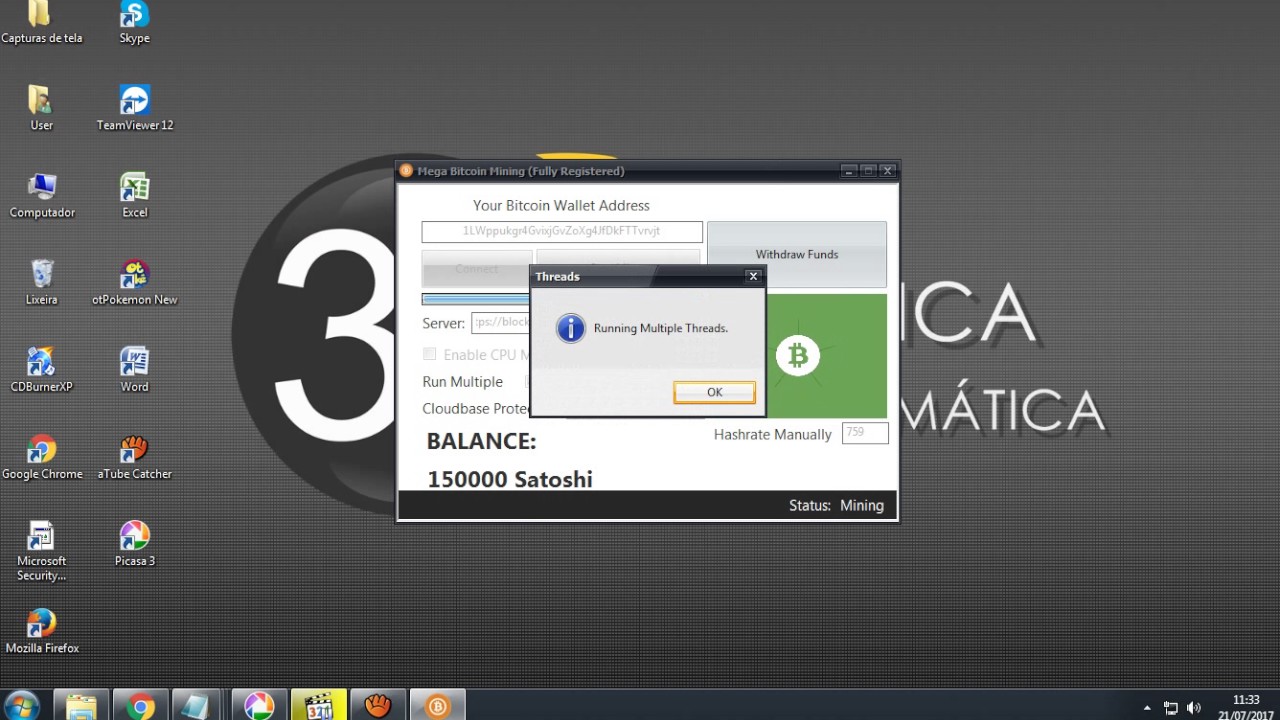The image size is (1280, 720).
Task: Click the dimmed Connect button
Action: click(x=476, y=268)
